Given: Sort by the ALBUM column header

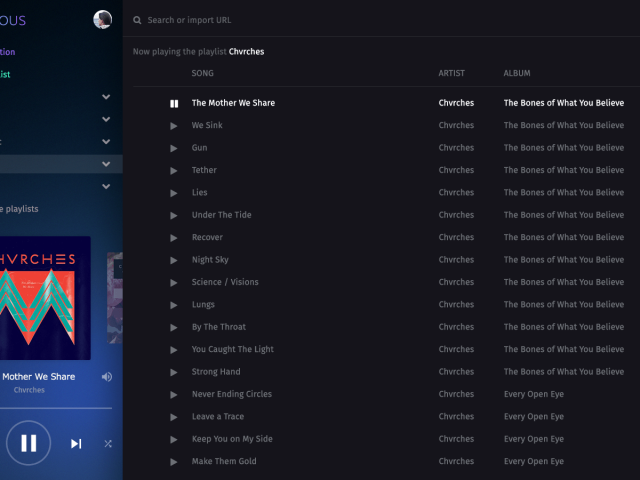Looking at the screenshot, I should (x=517, y=73).
